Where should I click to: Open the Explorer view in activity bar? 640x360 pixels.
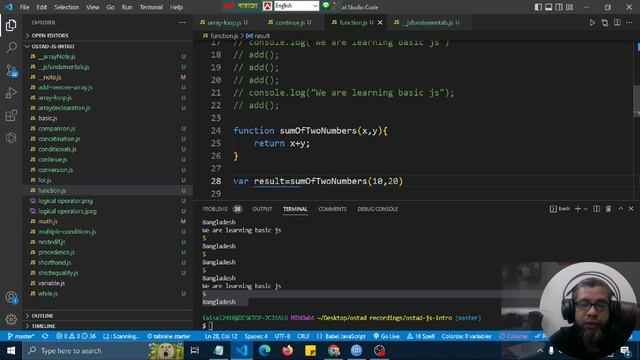(x=11, y=25)
